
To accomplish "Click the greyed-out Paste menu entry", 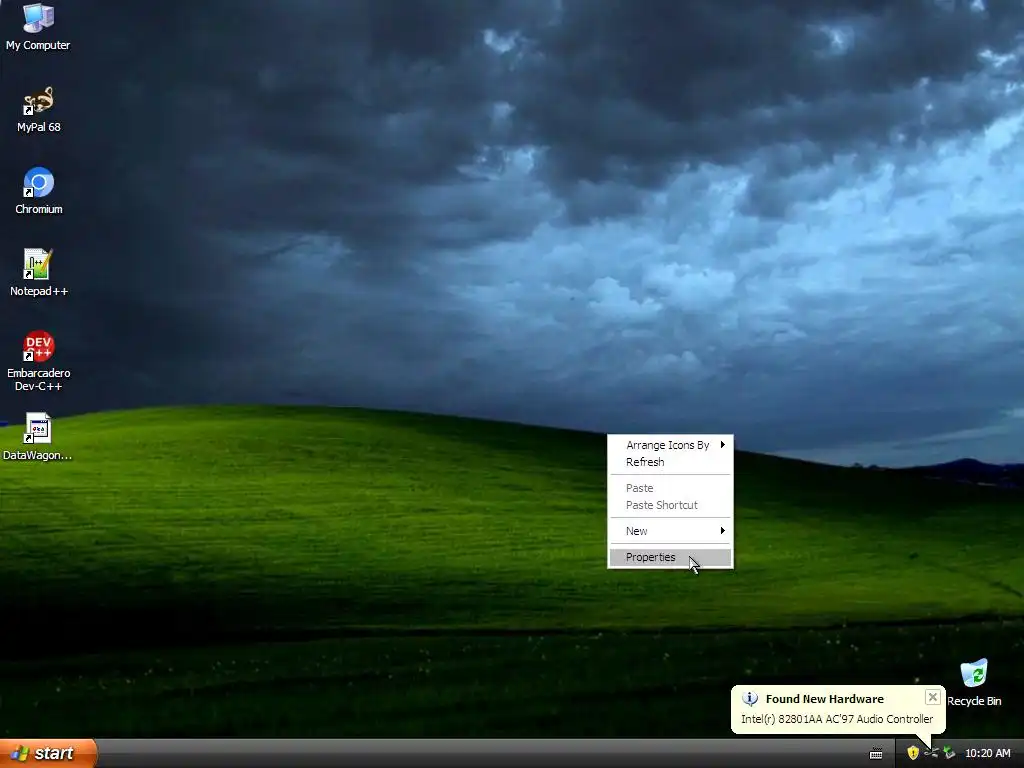I will click(671, 488).
